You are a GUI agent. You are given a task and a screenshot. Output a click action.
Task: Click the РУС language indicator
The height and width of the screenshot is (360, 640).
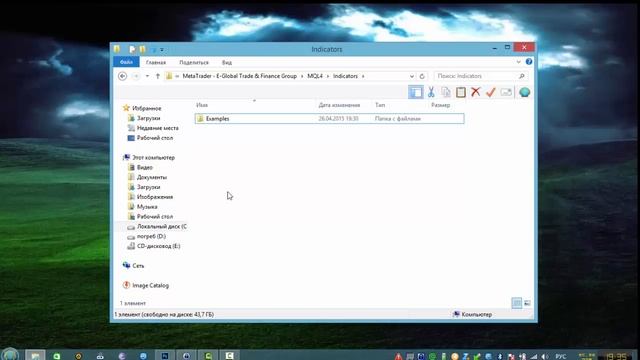[x=561, y=356]
